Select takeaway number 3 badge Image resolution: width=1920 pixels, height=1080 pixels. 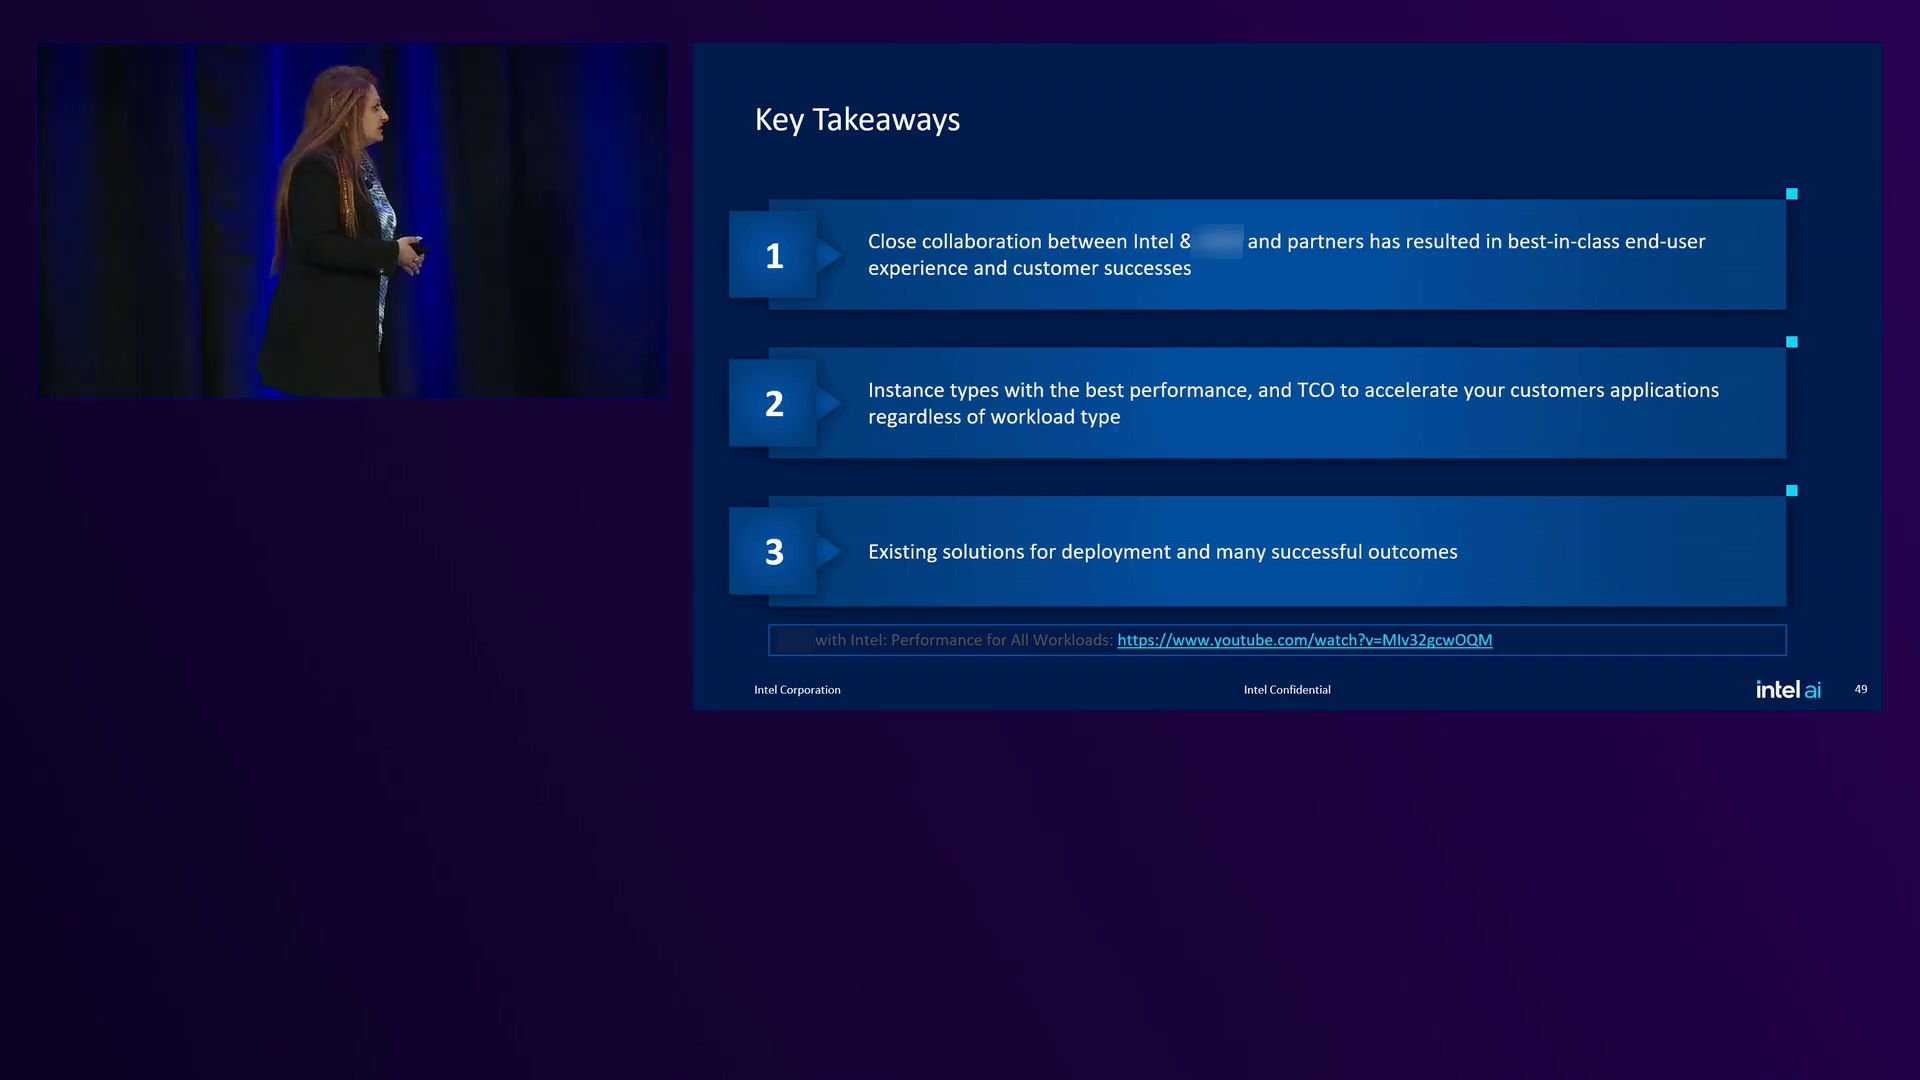pos(773,551)
